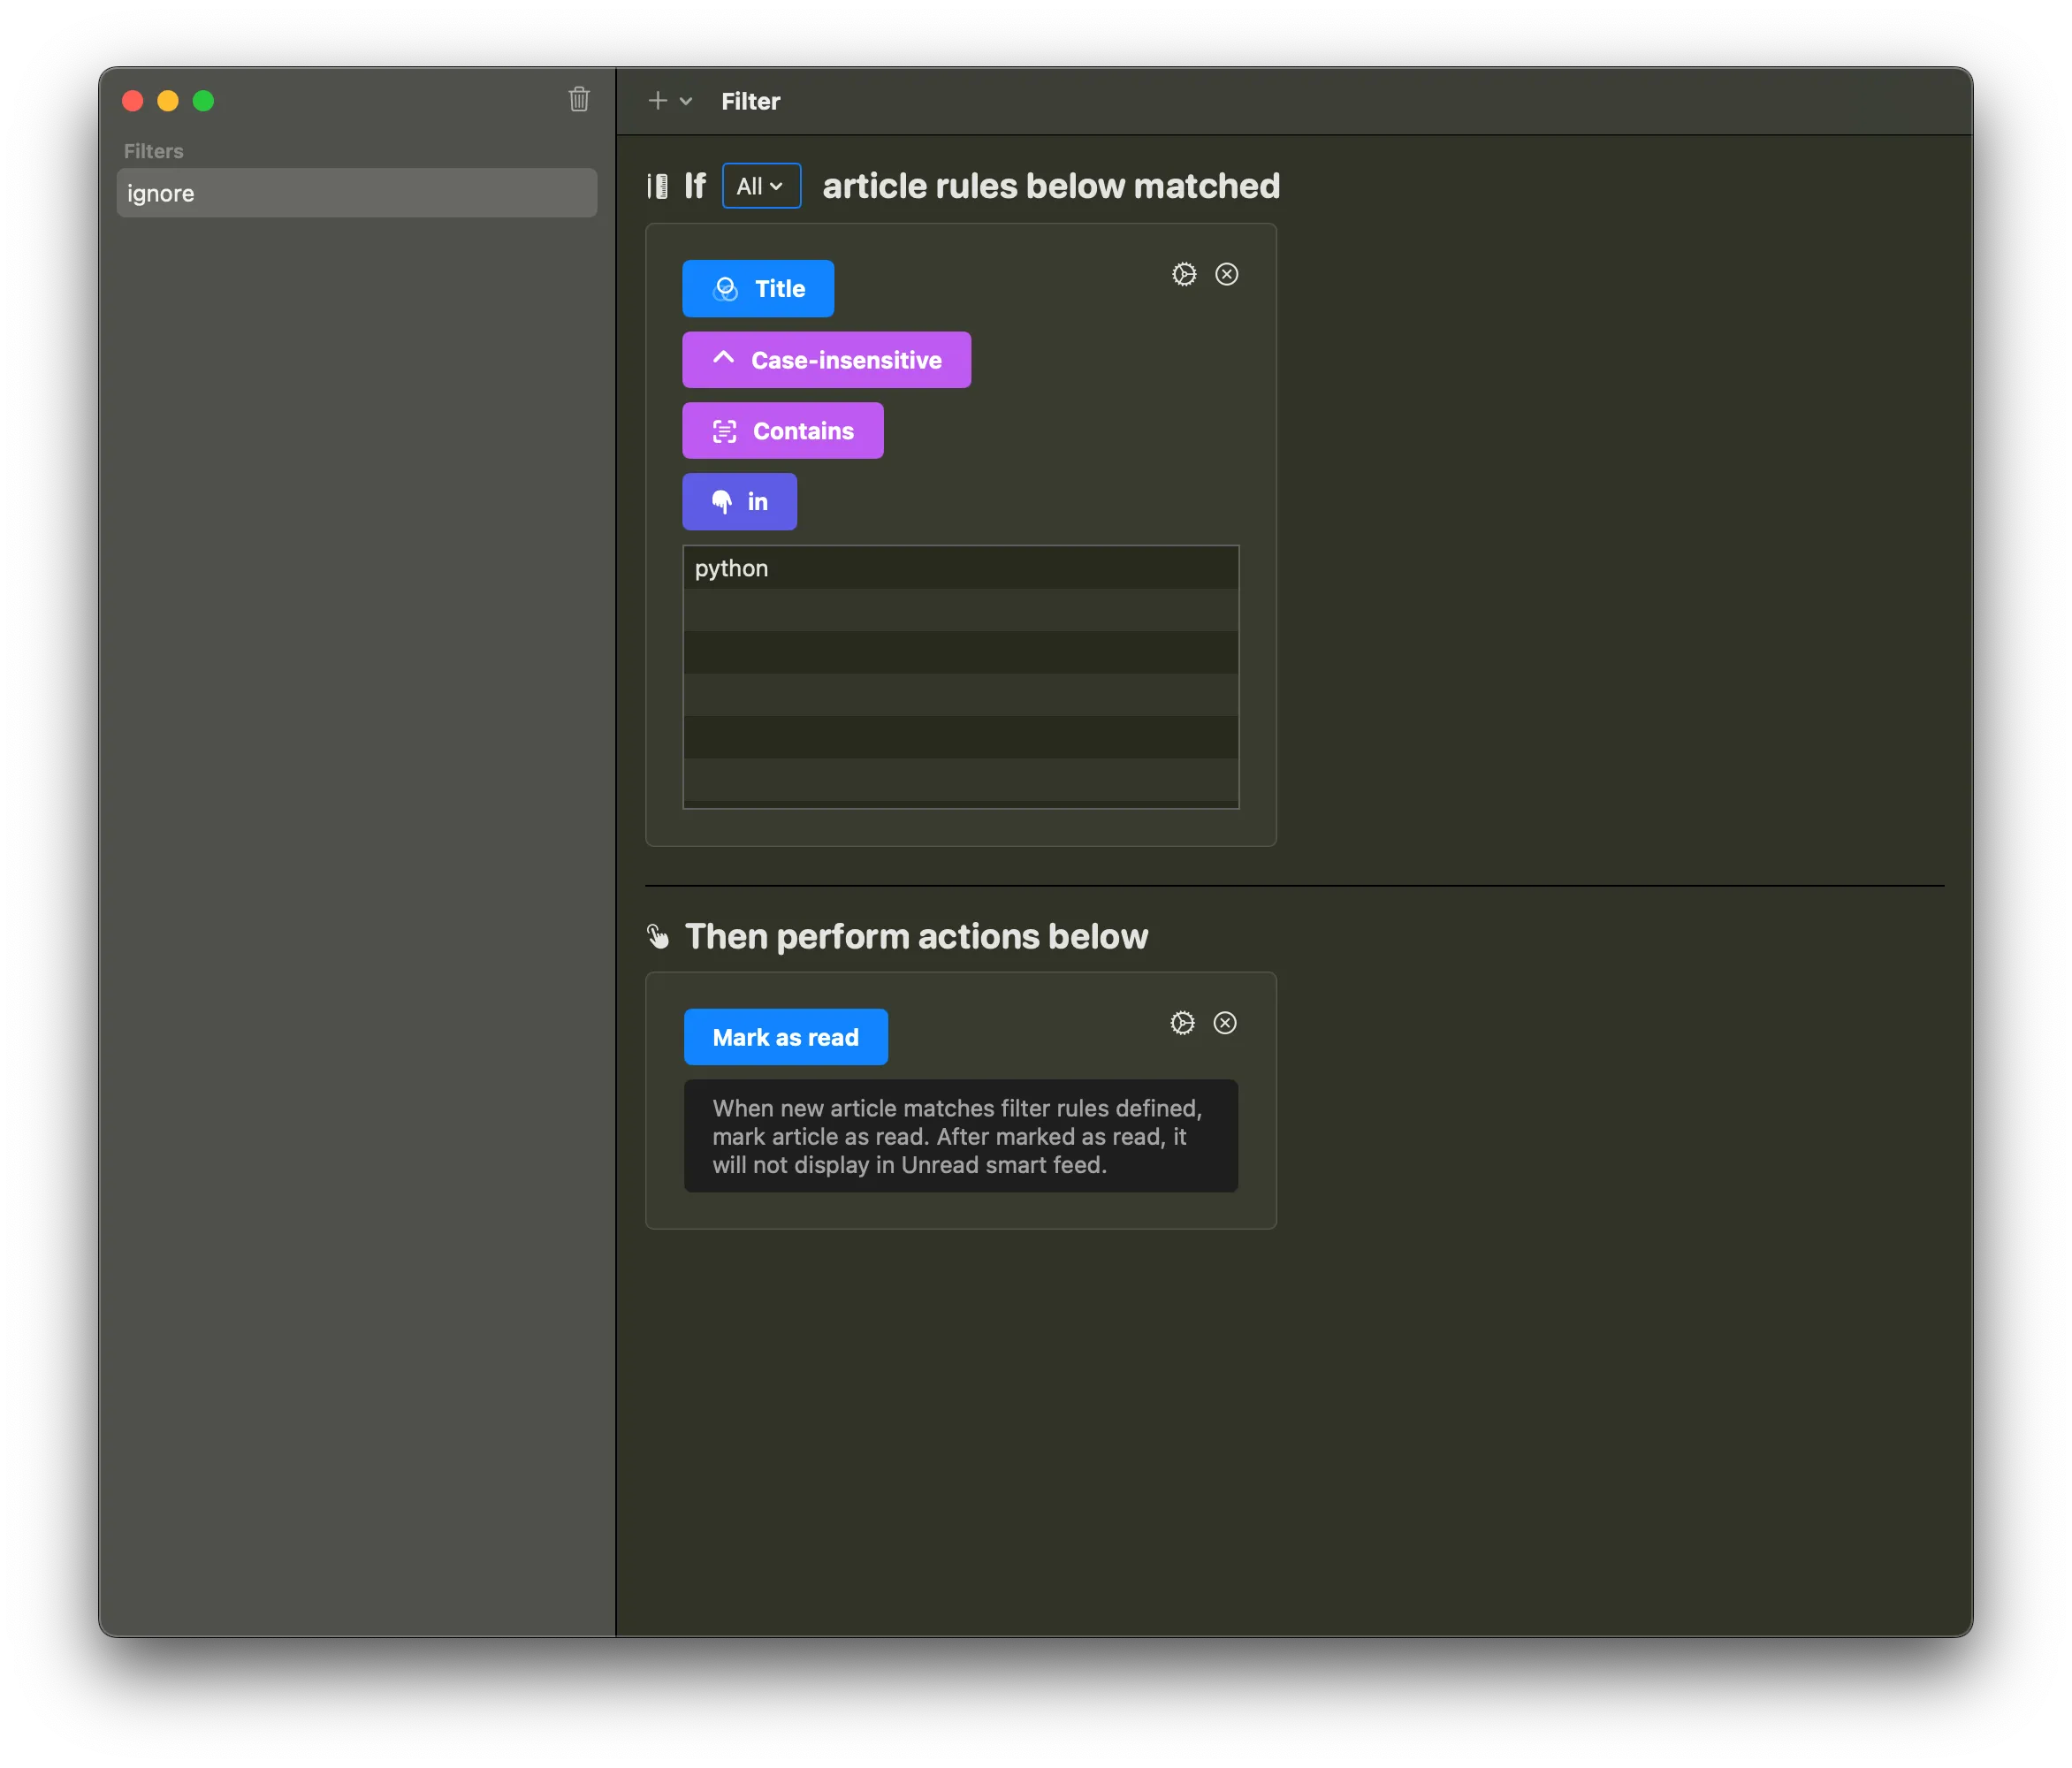Click the icon inside the Title button

click(725, 289)
